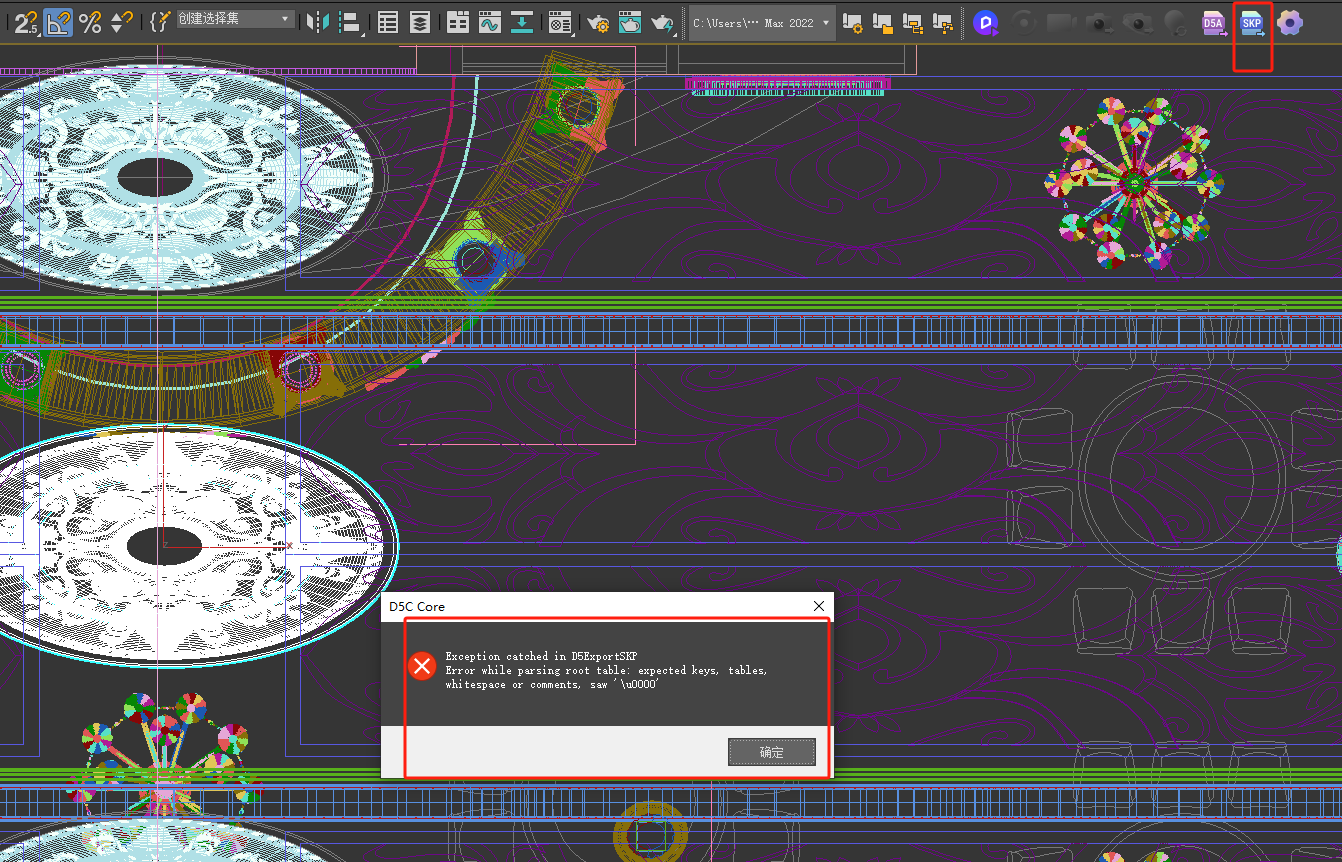The width and height of the screenshot is (1342, 862).
Task: Open Edit Named Selection Sets
Action: pyautogui.click(x=160, y=21)
